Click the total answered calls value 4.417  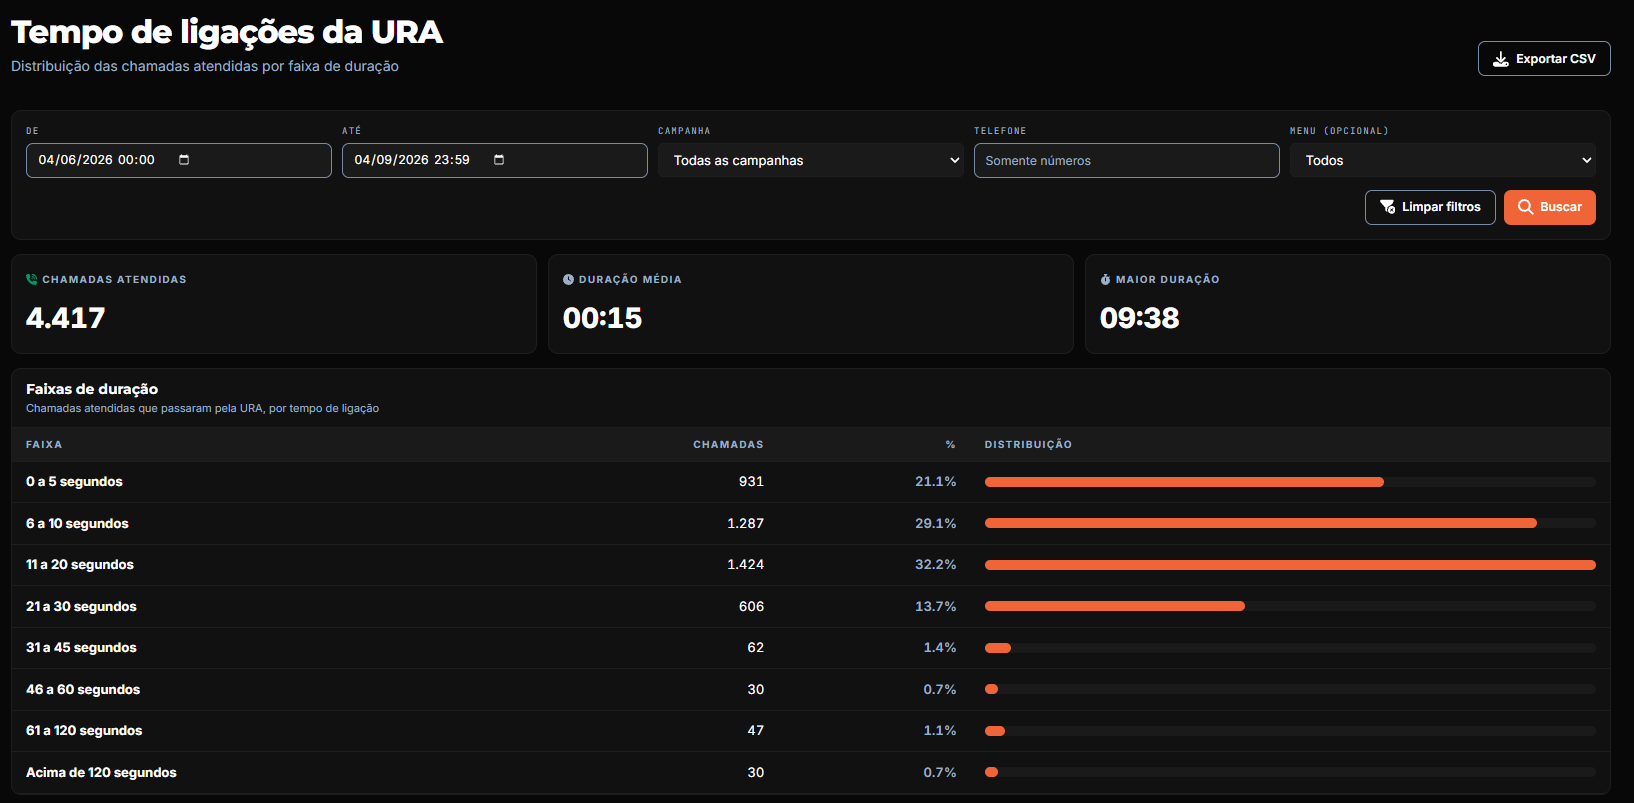pyautogui.click(x=66, y=318)
